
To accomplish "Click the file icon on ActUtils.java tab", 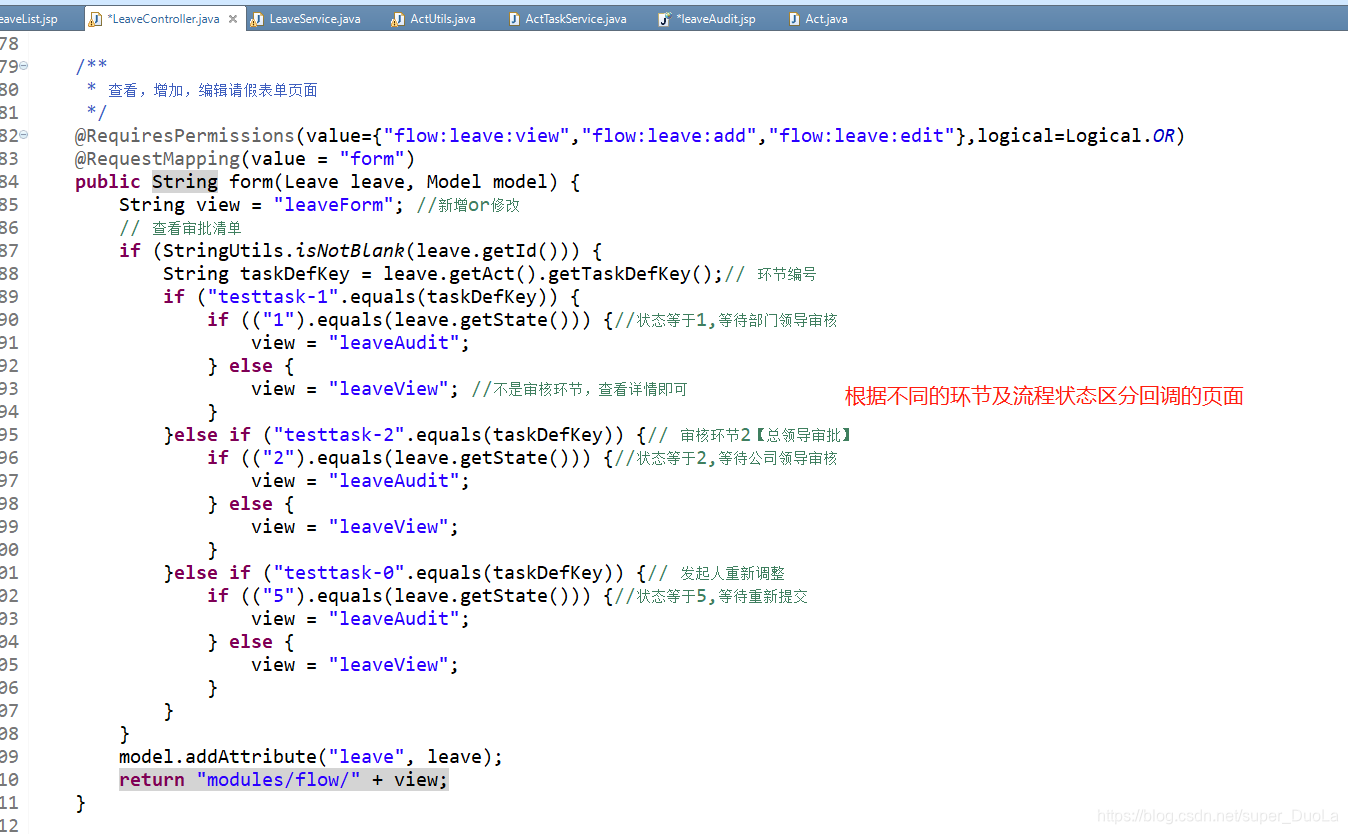I will point(398,19).
